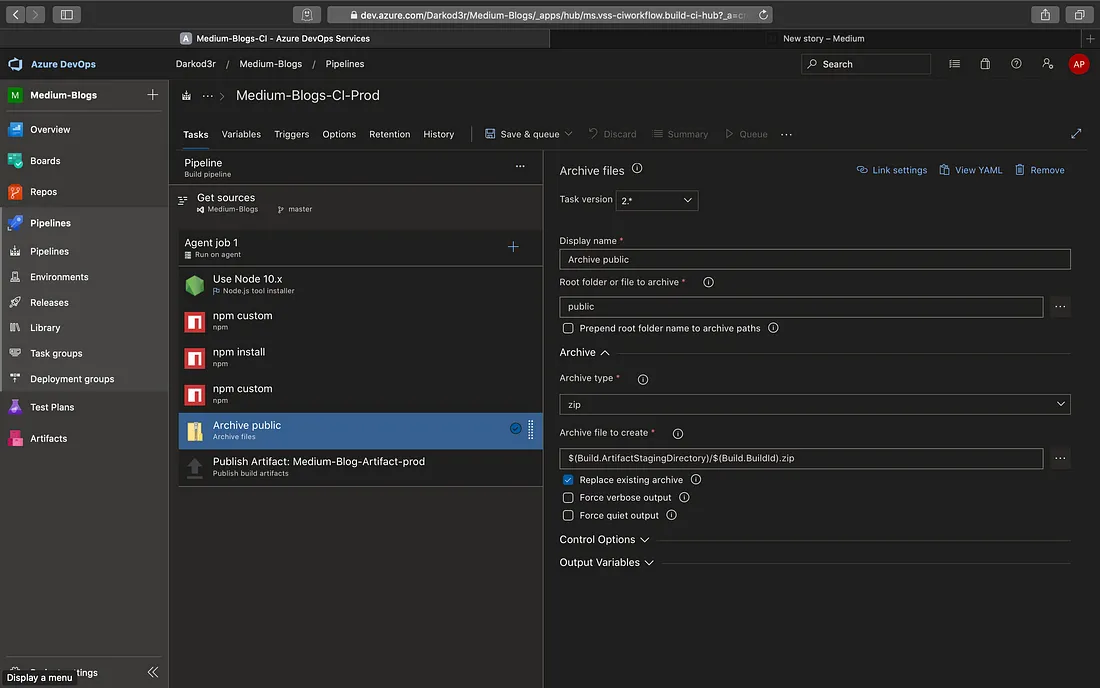Click Link settings
This screenshot has height=688, width=1100.
(892, 170)
